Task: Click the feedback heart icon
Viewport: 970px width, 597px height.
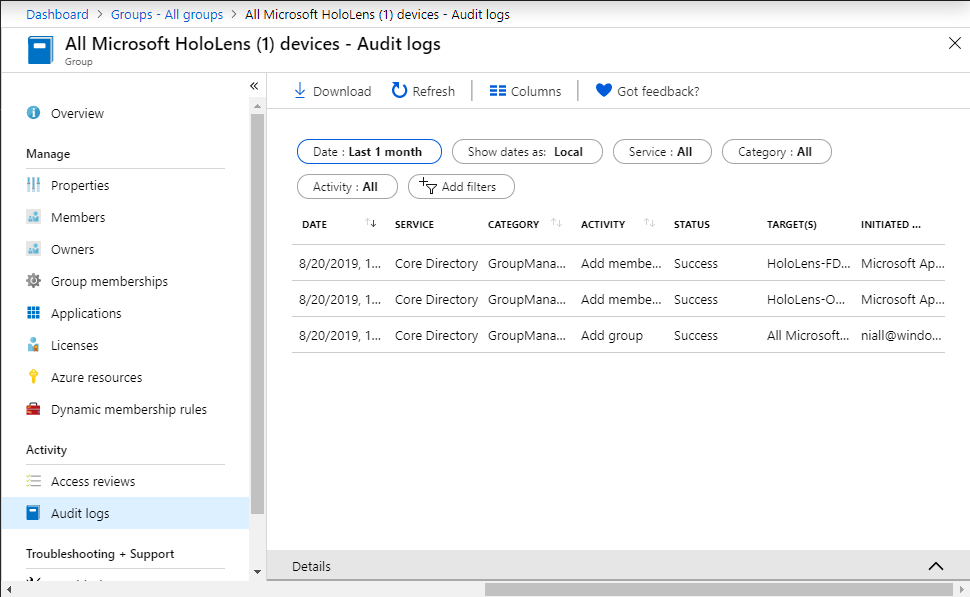Action: pyautogui.click(x=604, y=90)
